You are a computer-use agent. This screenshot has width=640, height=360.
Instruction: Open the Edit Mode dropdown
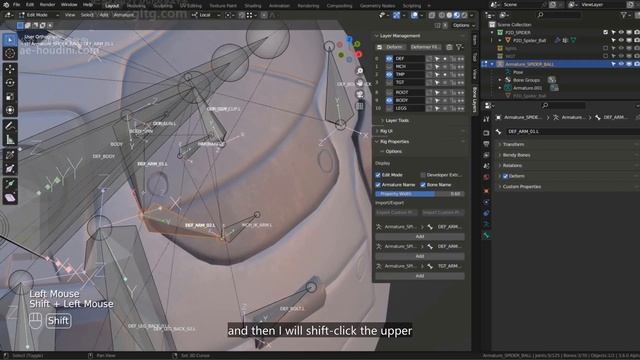tap(38, 15)
